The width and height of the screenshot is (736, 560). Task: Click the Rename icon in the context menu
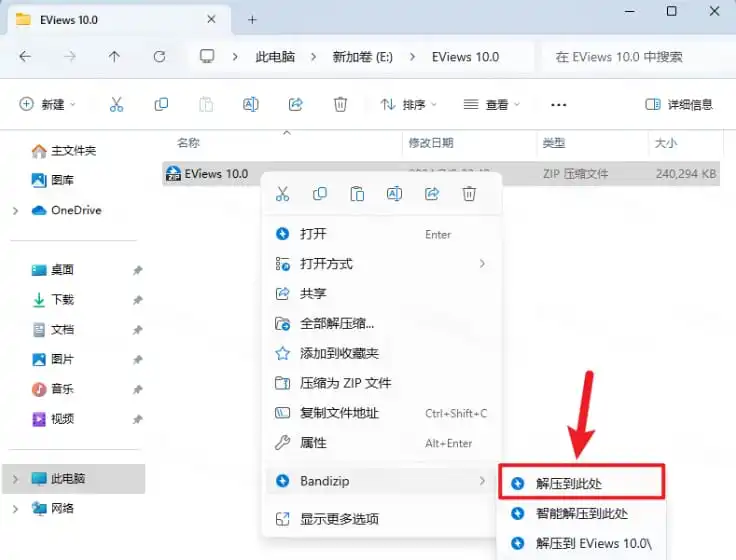pos(394,194)
